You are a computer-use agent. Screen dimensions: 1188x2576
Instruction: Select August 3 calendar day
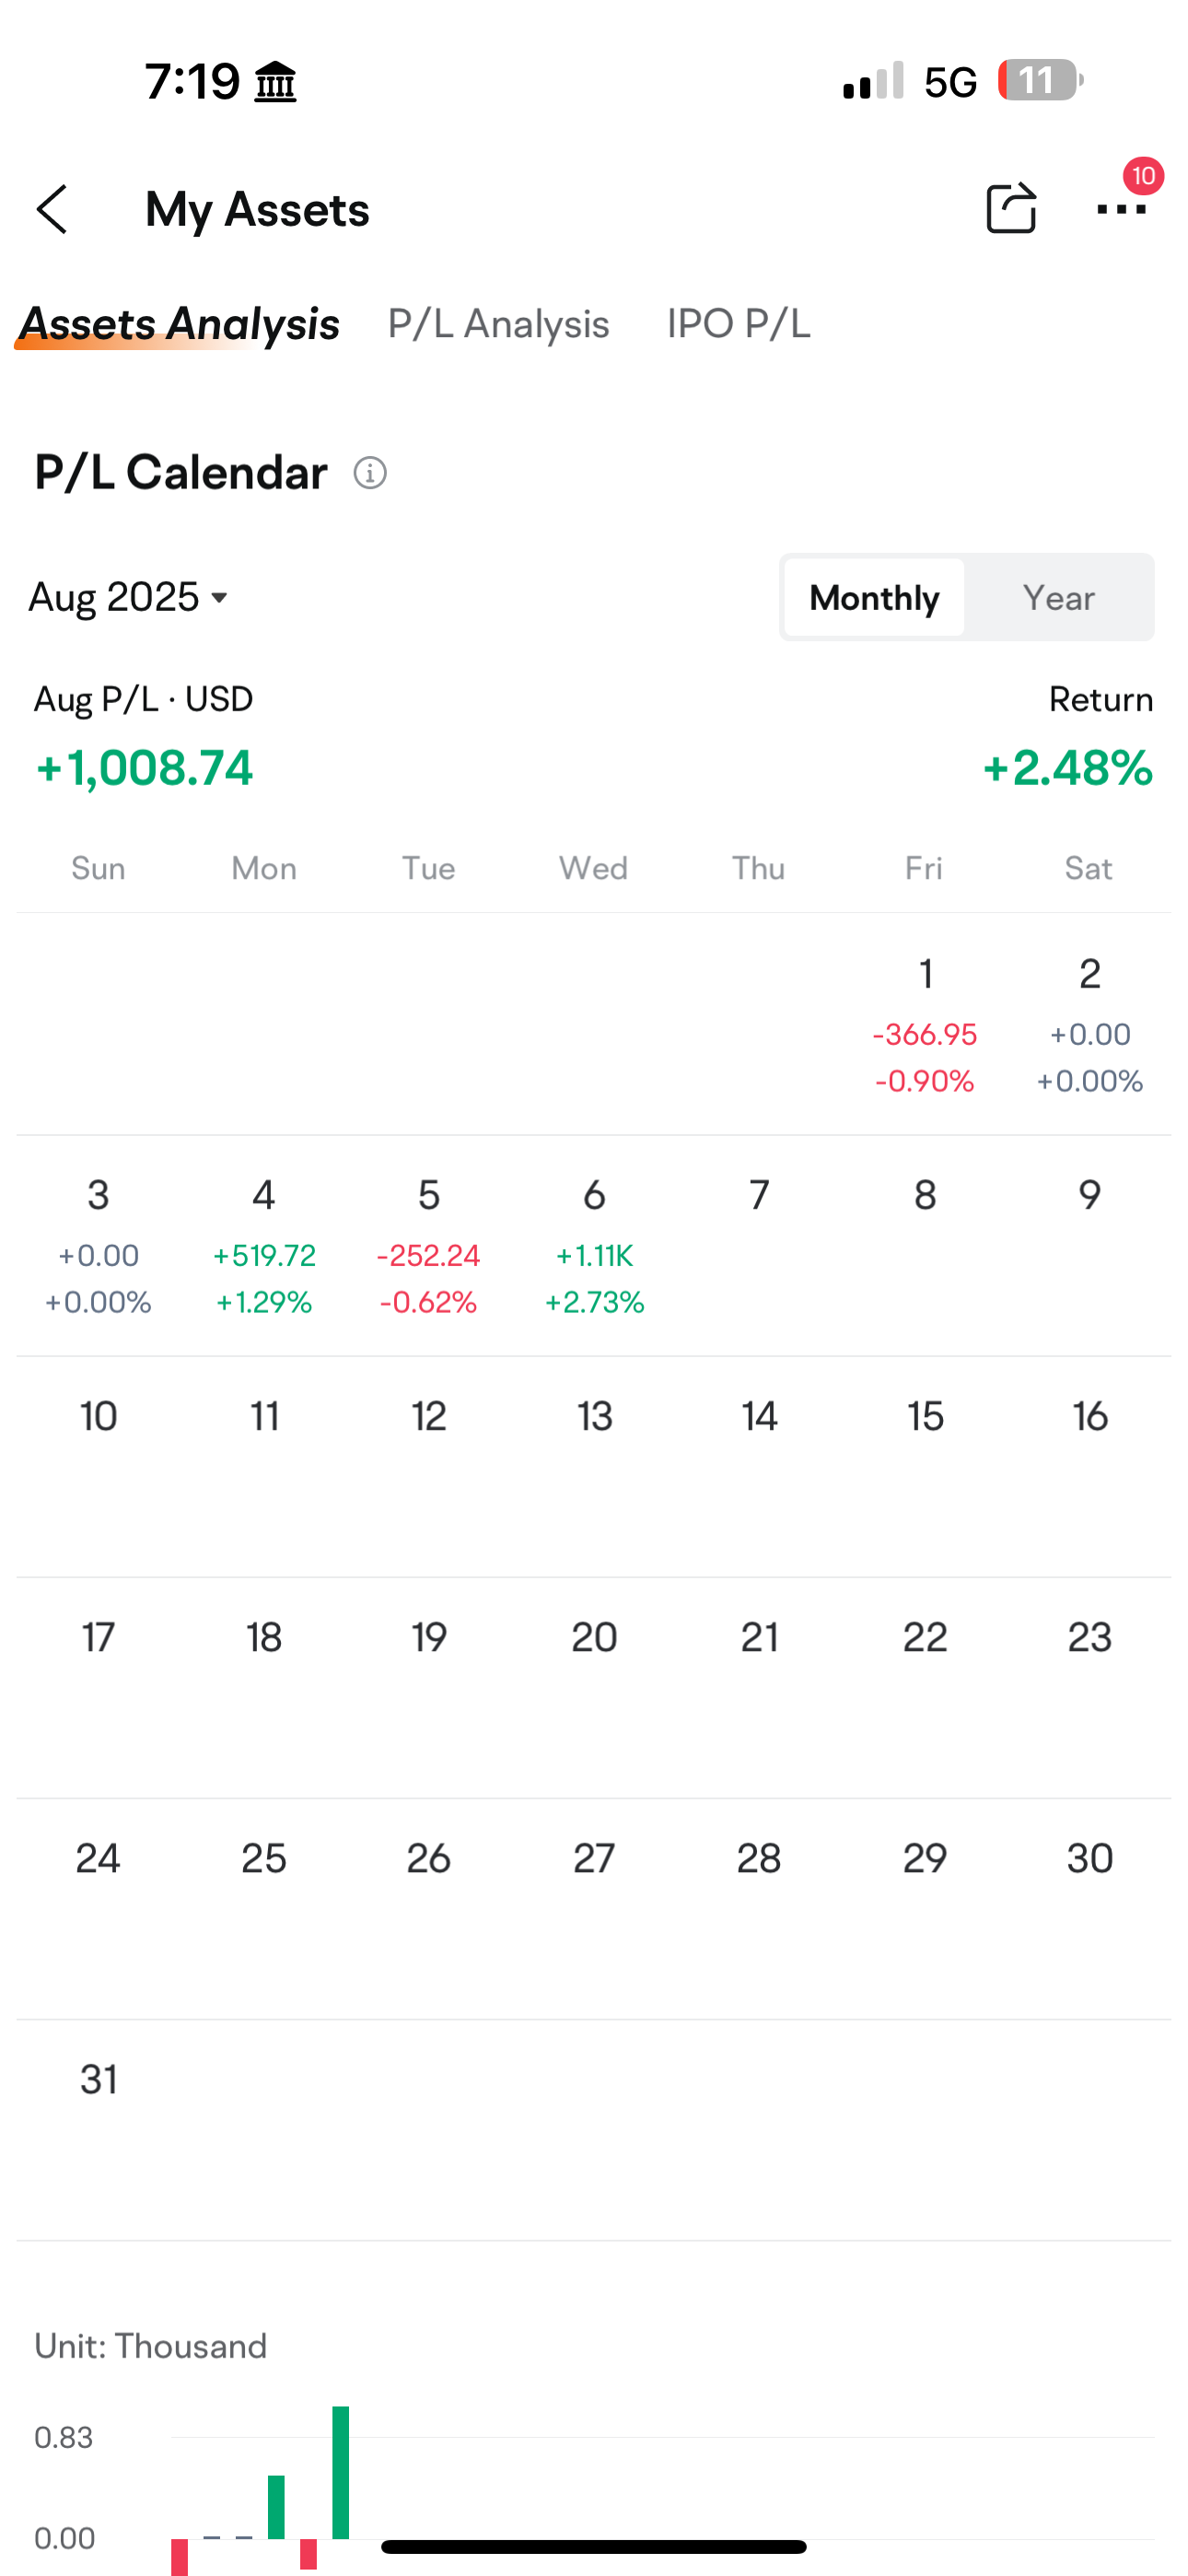click(x=98, y=1246)
